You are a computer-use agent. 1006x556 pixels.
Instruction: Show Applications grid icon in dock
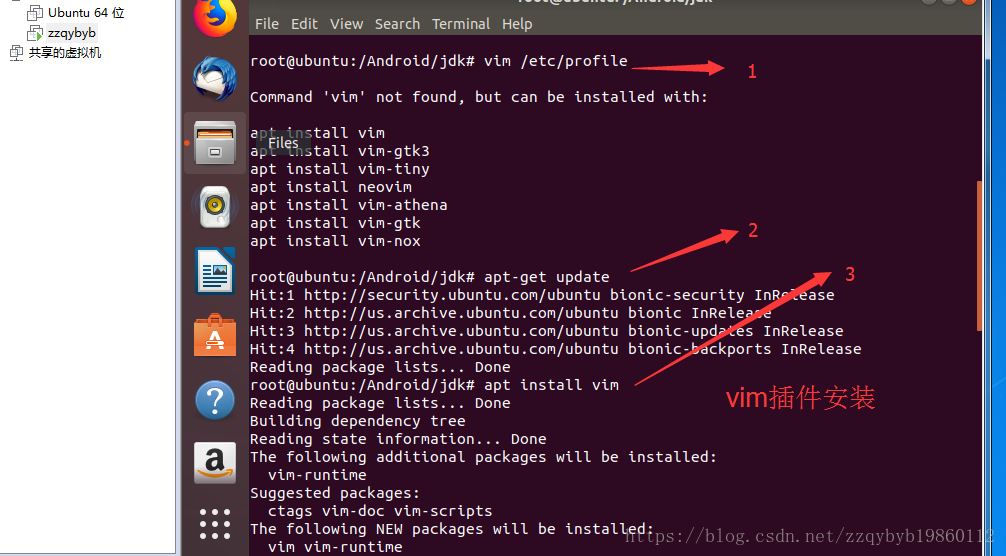[x=215, y=524]
